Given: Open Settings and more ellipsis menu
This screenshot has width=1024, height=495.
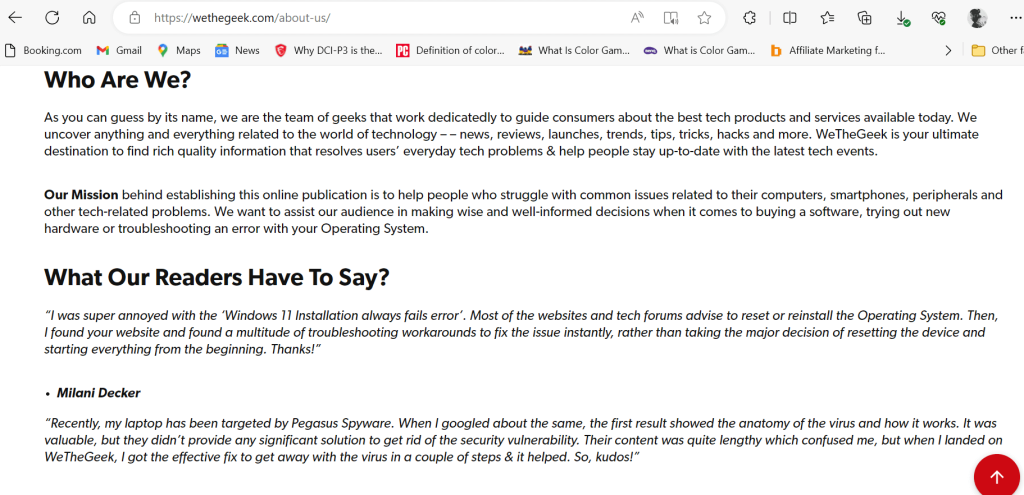Looking at the screenshot, I should 1014,18.
